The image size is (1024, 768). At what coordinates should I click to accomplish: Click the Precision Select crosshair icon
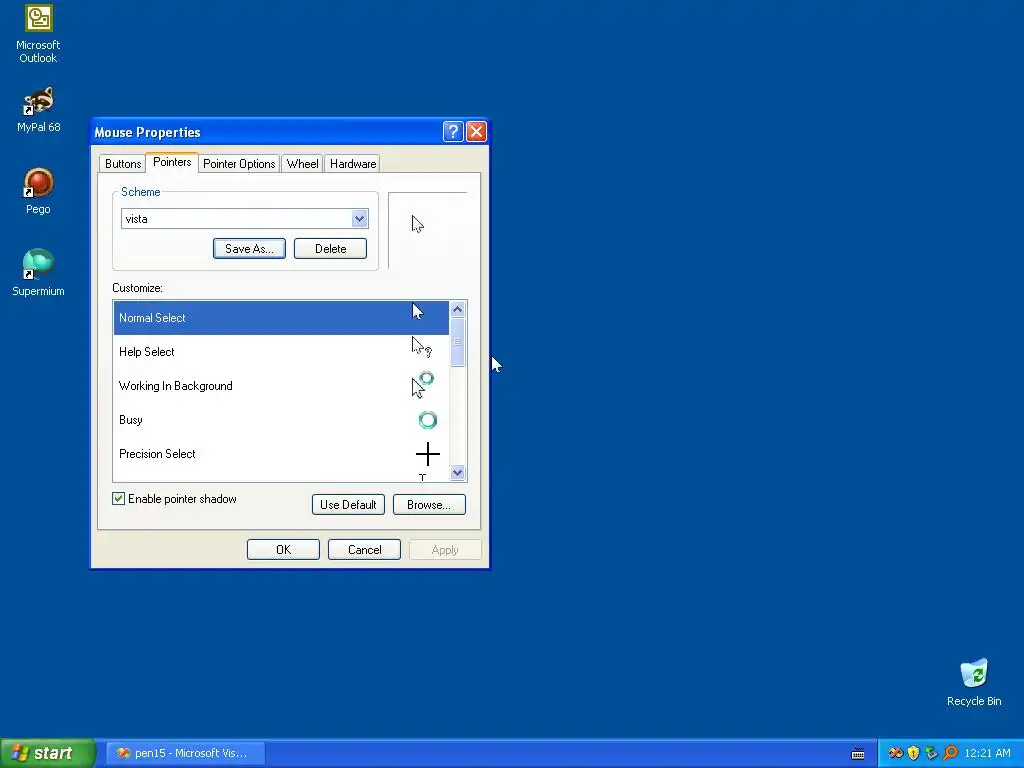(428, 454)
